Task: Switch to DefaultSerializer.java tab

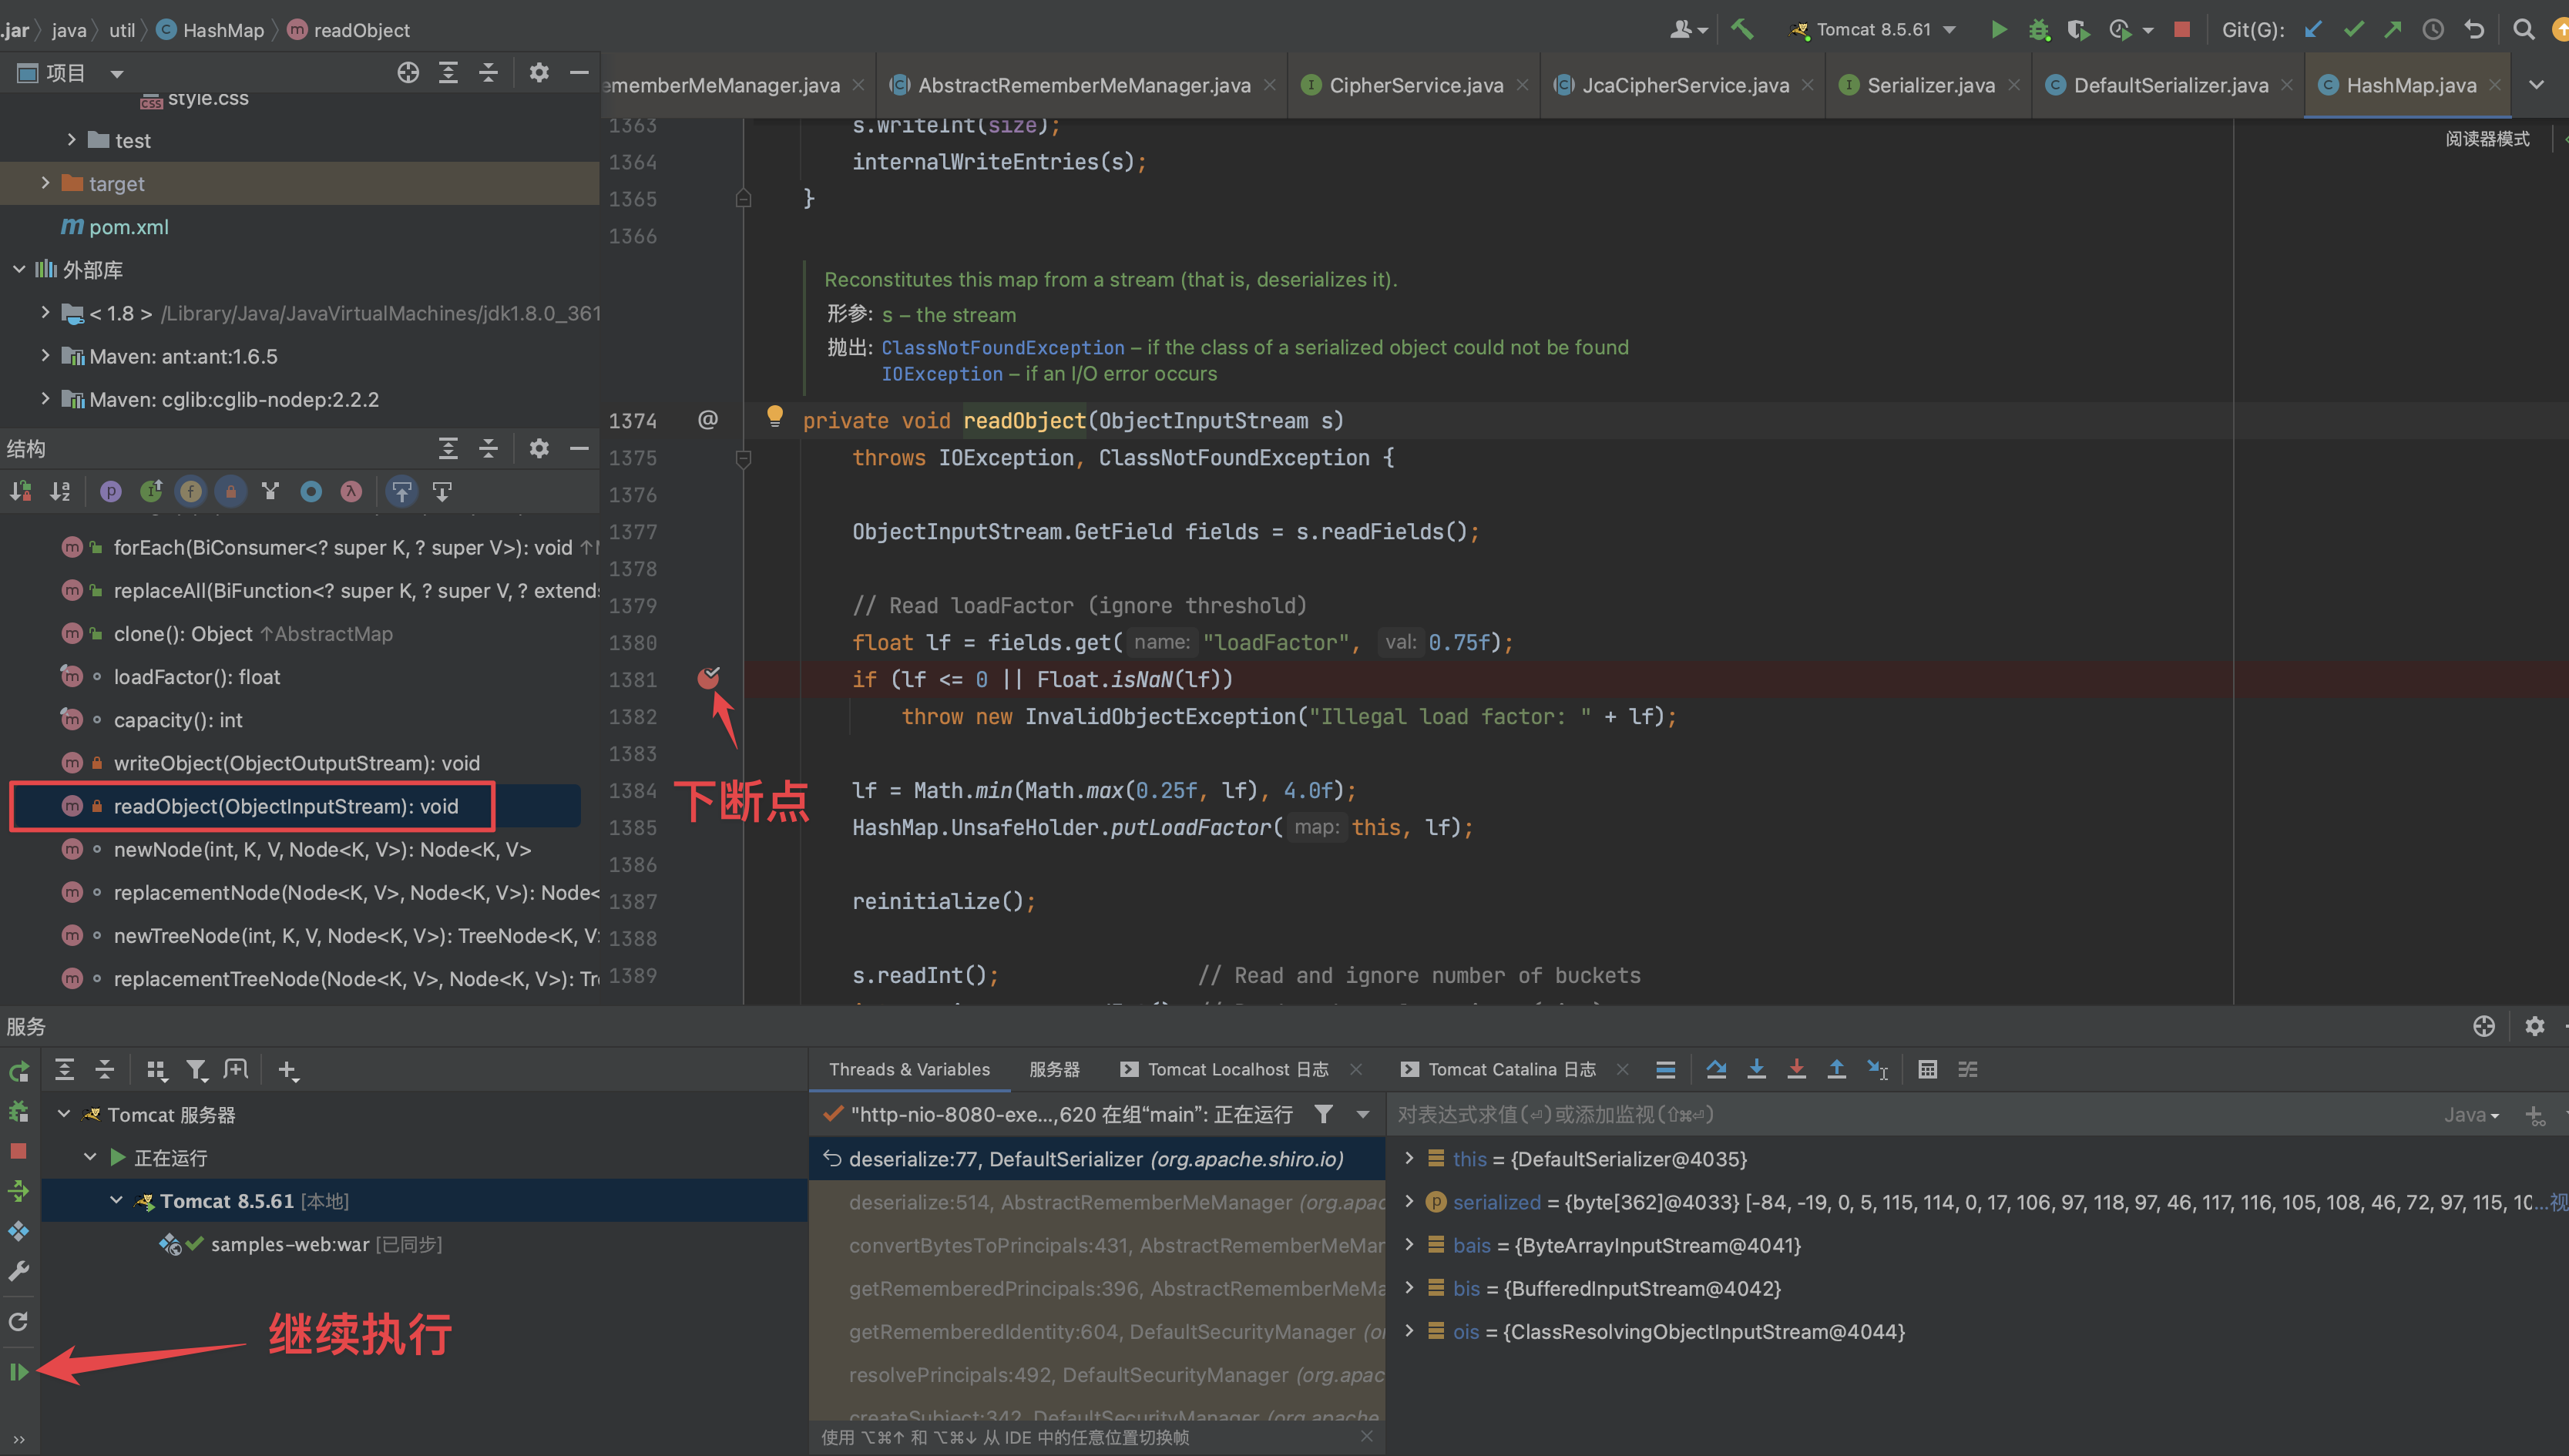Action: tap(2168, 85)
